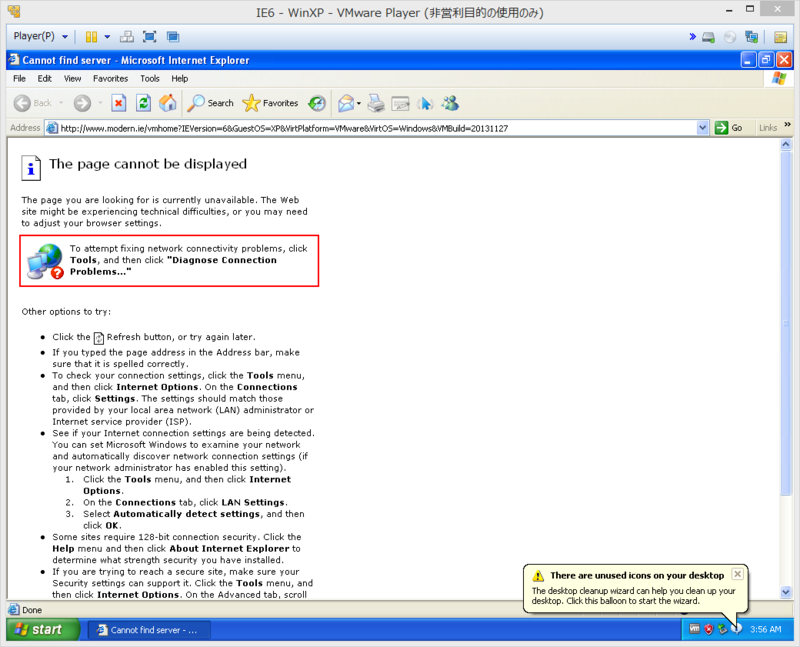Click VMware hard disk device icon
Viewport: 800px width, 647px height.
pos(708,37)
